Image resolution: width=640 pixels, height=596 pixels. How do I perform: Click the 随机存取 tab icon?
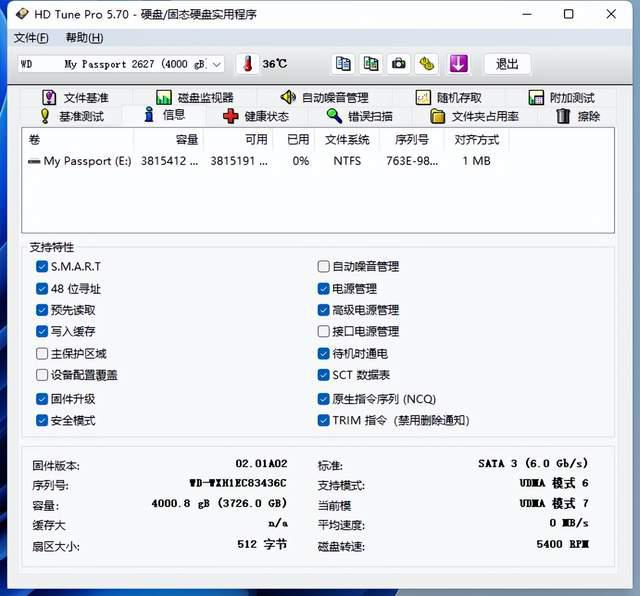click(423, 97)
